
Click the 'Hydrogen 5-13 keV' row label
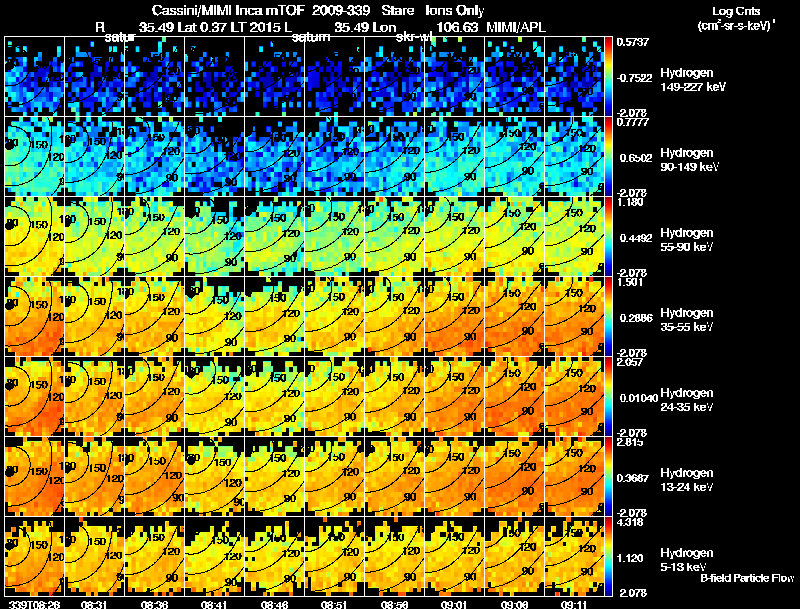pyautogui.click(x=687, y=560)
